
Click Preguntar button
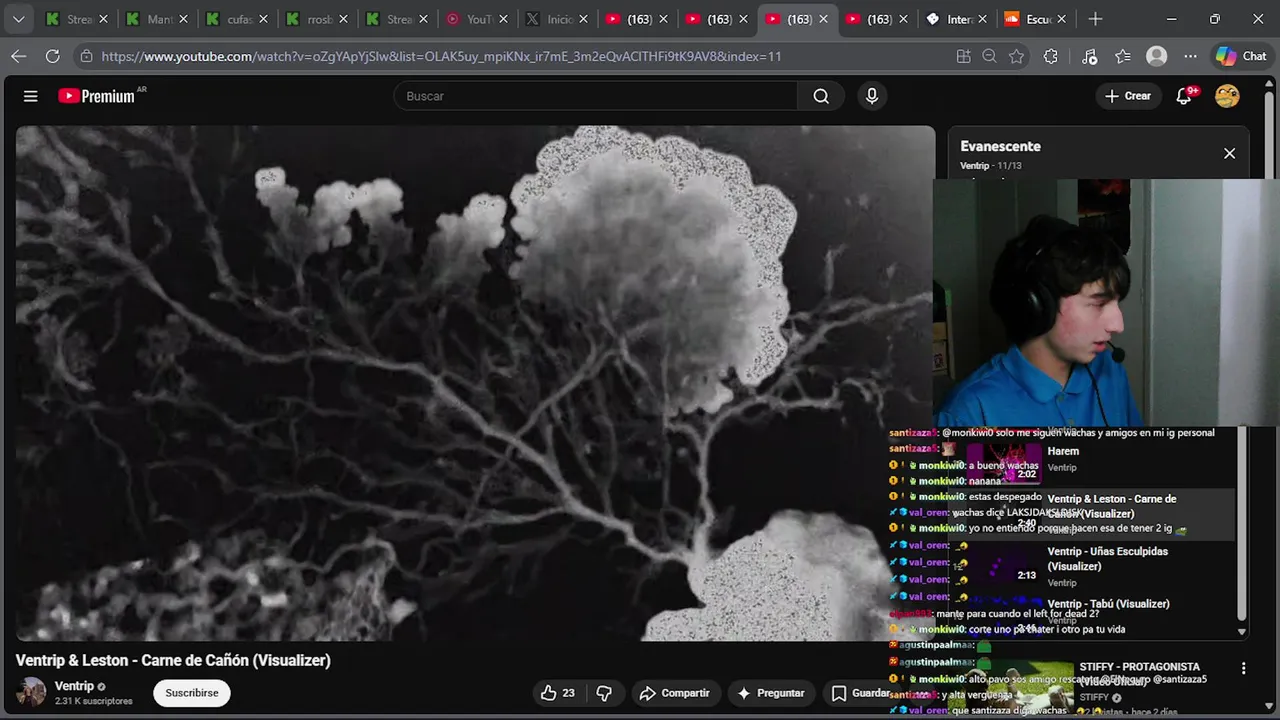771,693
